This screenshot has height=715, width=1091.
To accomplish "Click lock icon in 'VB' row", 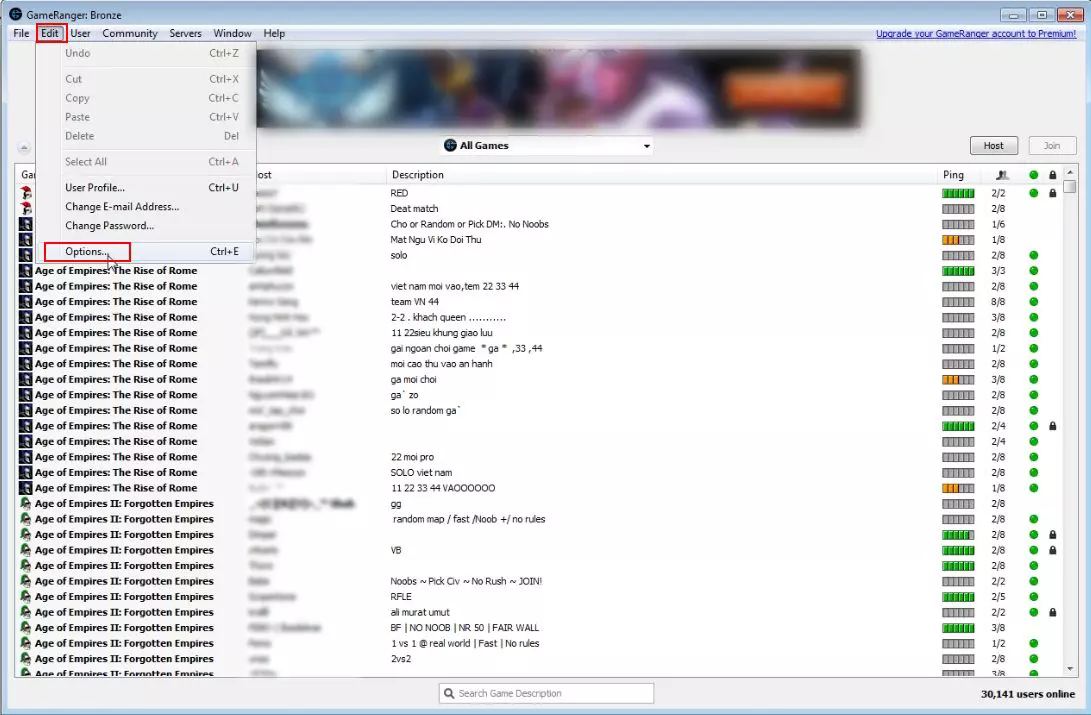I will click(x=1053, y=550).
